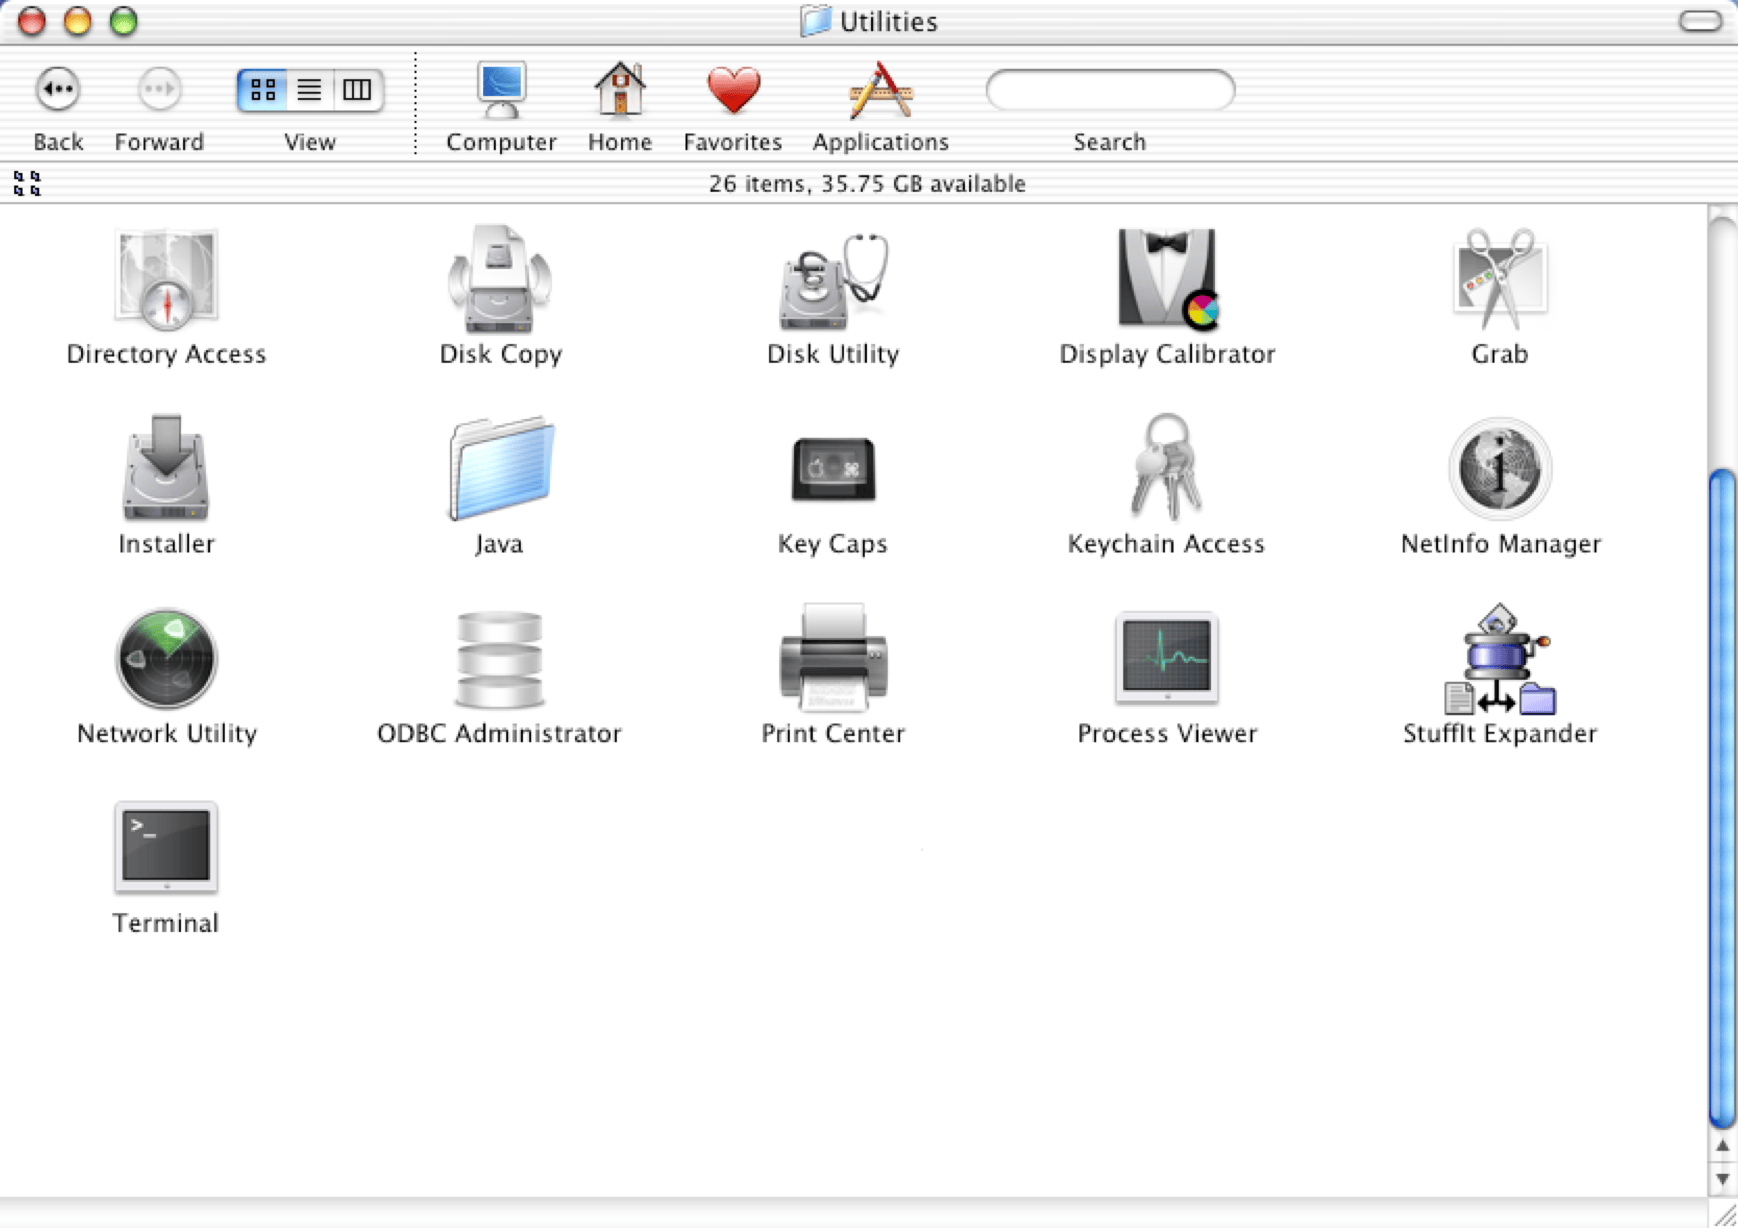
Task: Click the Process Viewer icon
Action: pyautogui.click(x=1167, y=657)
